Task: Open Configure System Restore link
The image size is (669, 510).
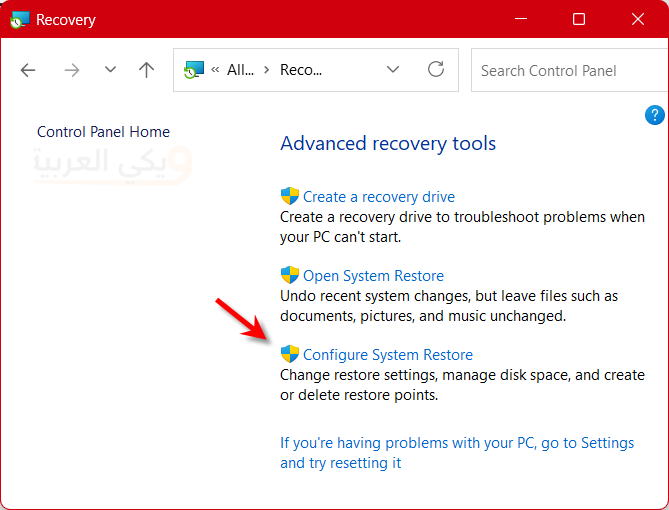Action: pos(388,355)
